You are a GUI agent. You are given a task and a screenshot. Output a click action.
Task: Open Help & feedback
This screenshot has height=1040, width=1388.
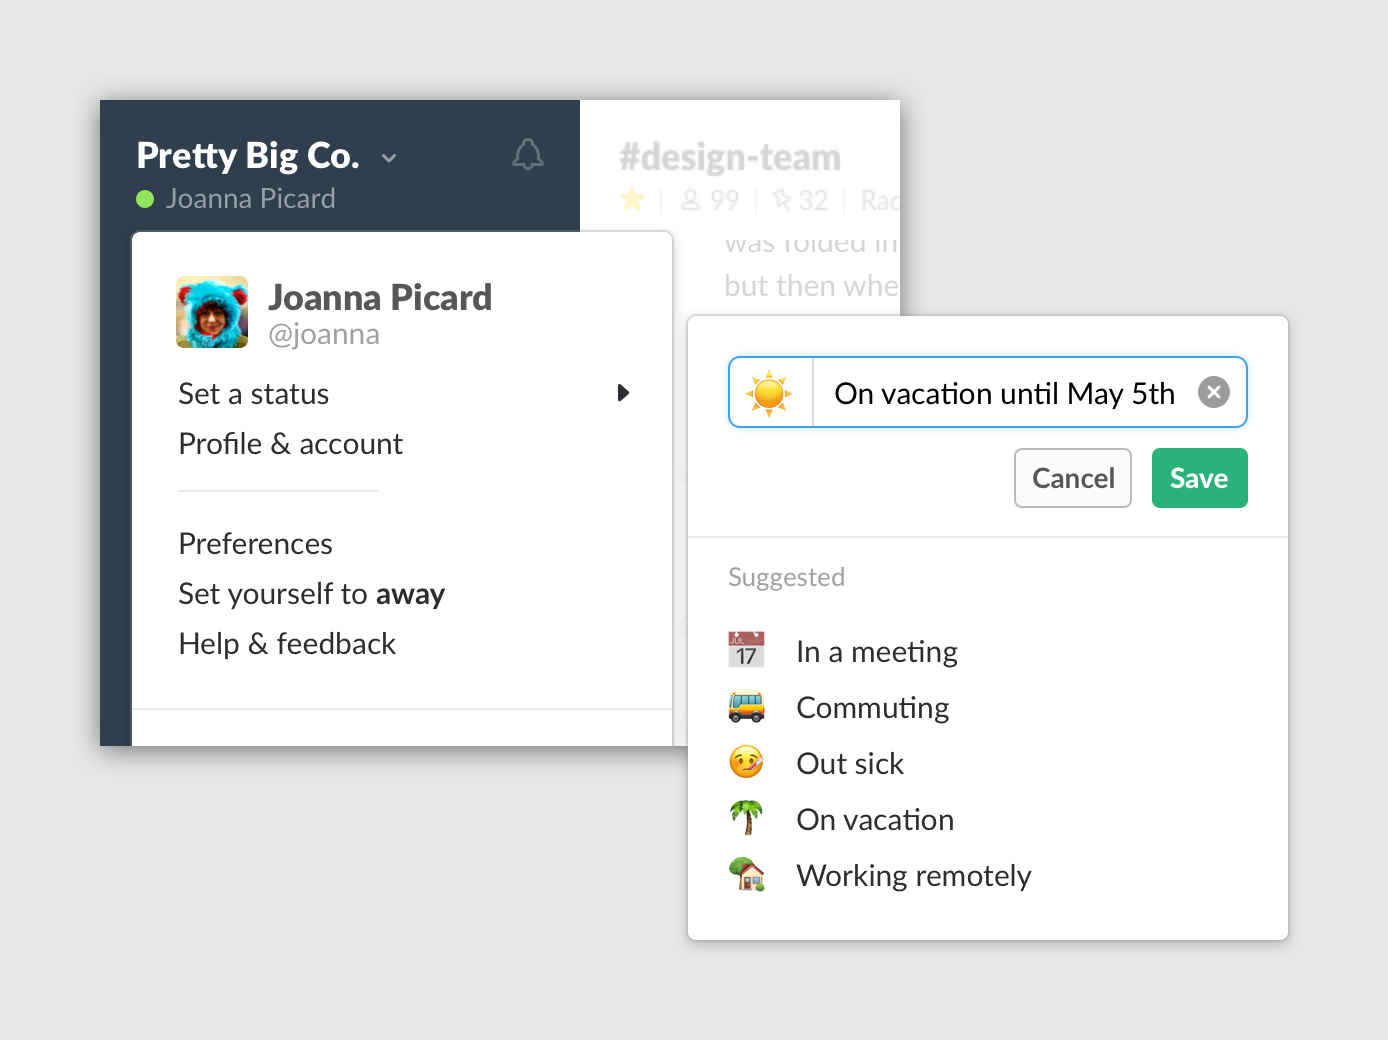click(x=287, y=644)
